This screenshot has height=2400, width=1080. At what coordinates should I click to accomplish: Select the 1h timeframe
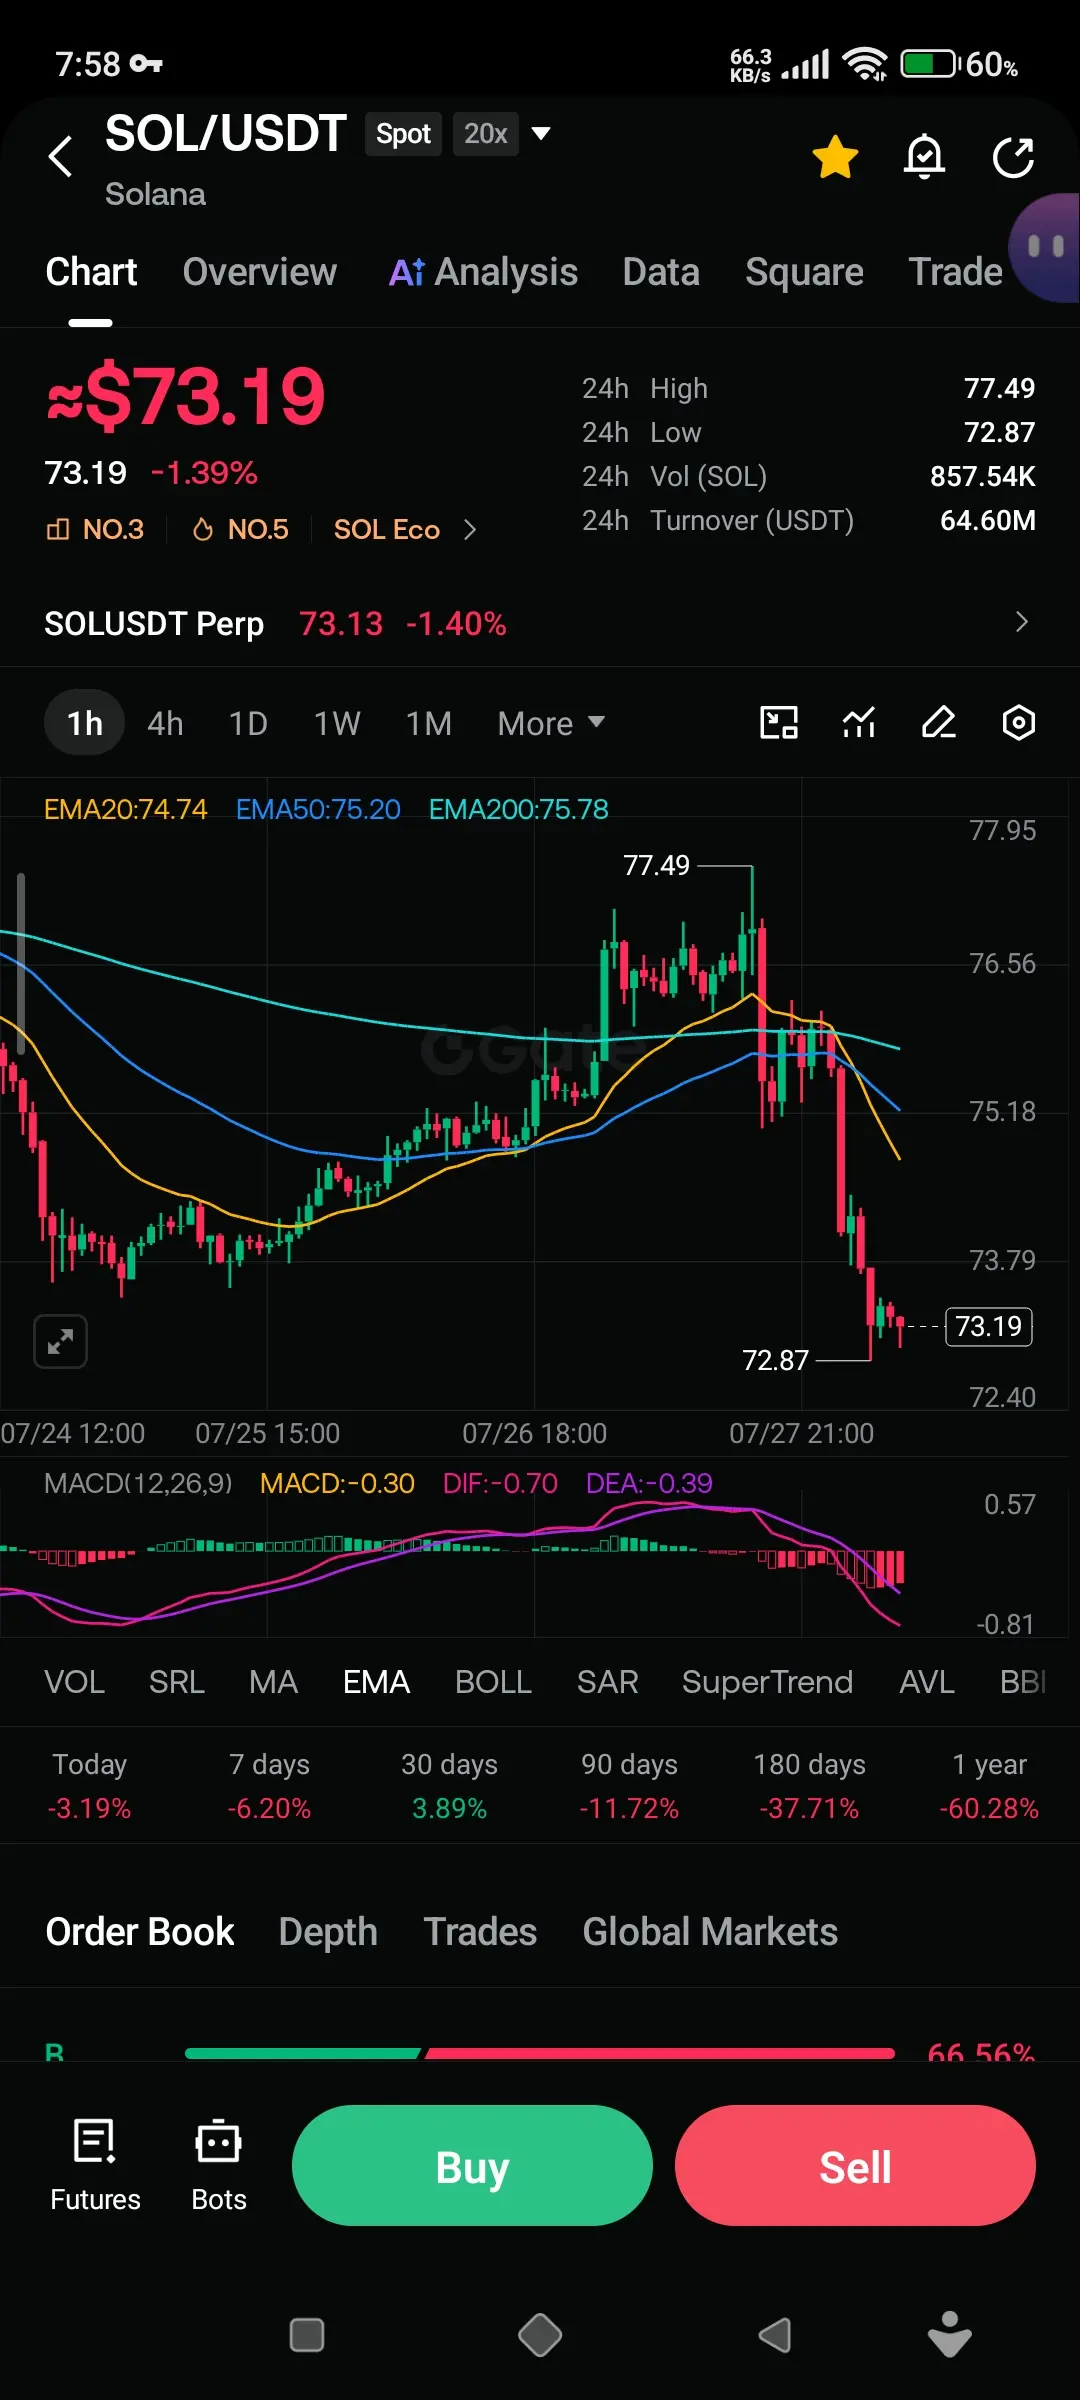tap(85, 723)
